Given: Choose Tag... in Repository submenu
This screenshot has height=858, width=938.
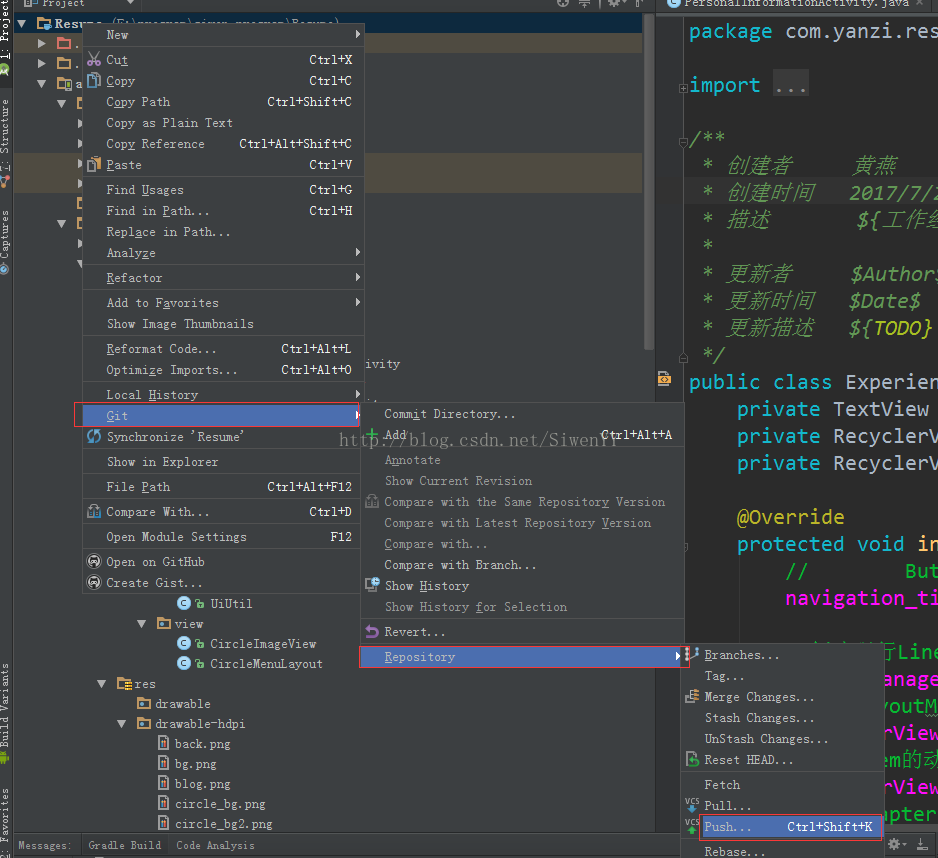Looking at the screenshot, I should click(782, 676).
